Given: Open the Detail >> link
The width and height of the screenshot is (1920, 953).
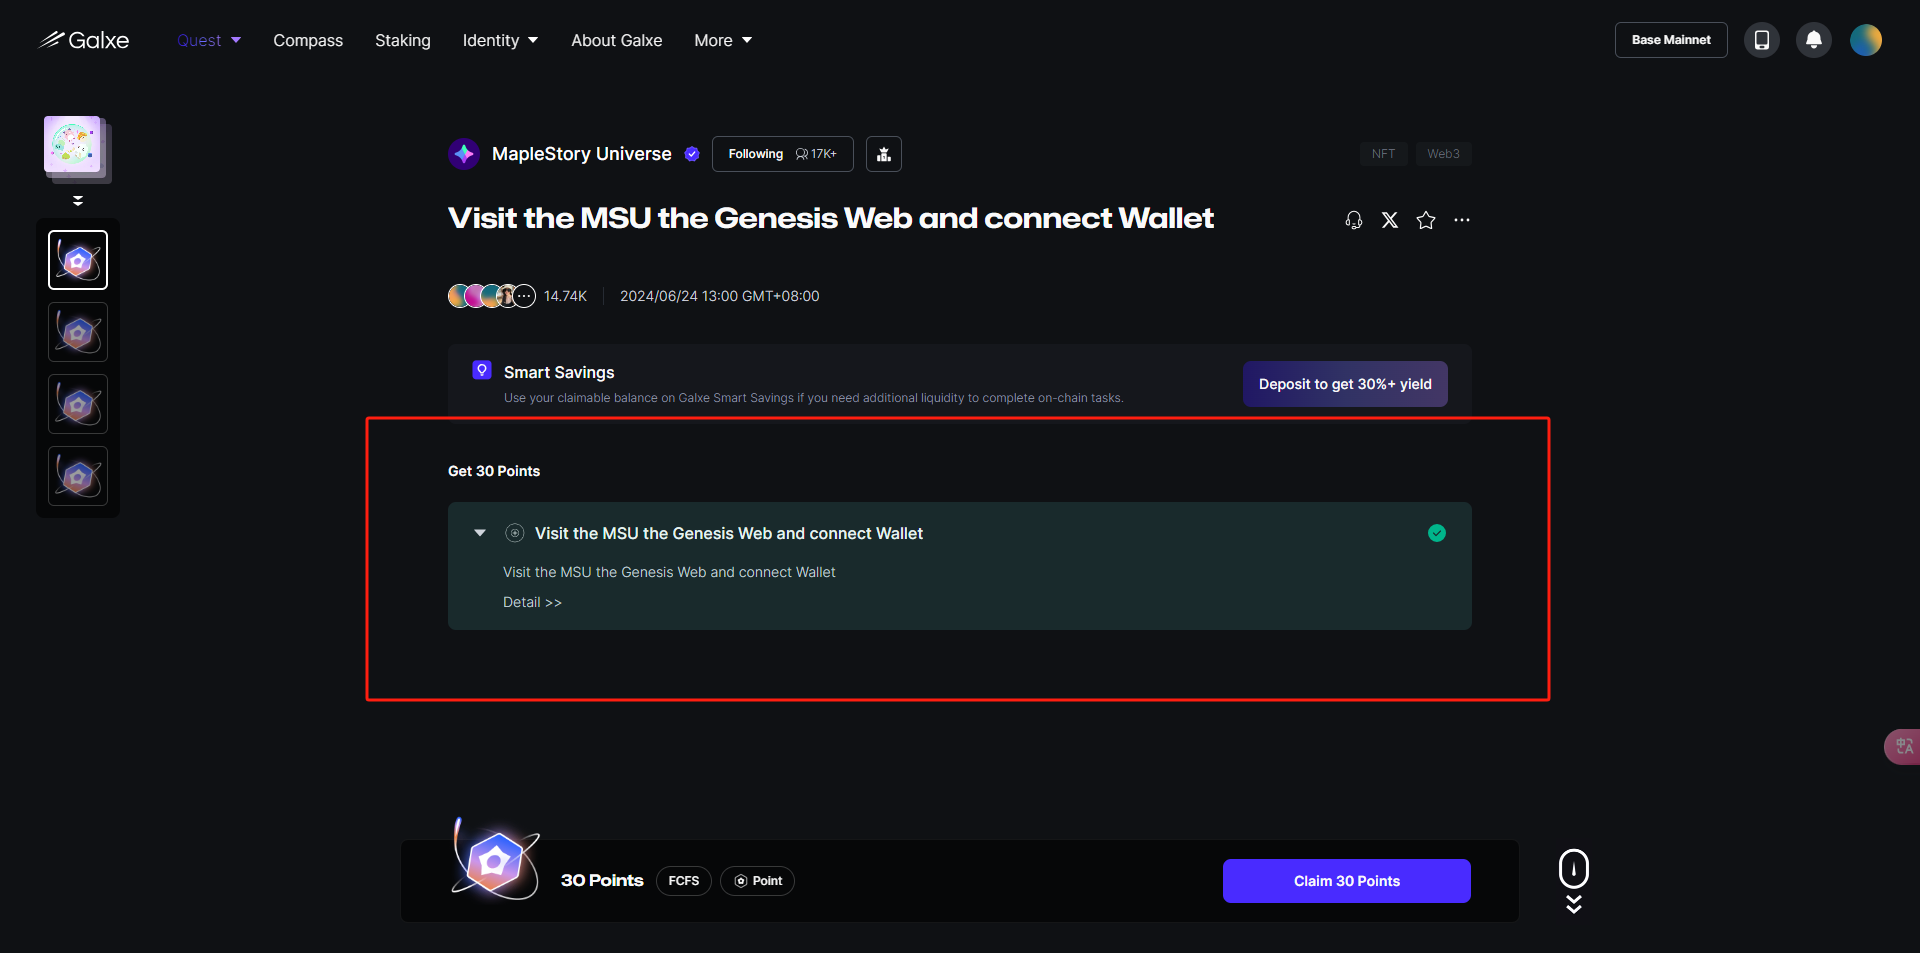Looking at the screenshot, I should point(532,602).
